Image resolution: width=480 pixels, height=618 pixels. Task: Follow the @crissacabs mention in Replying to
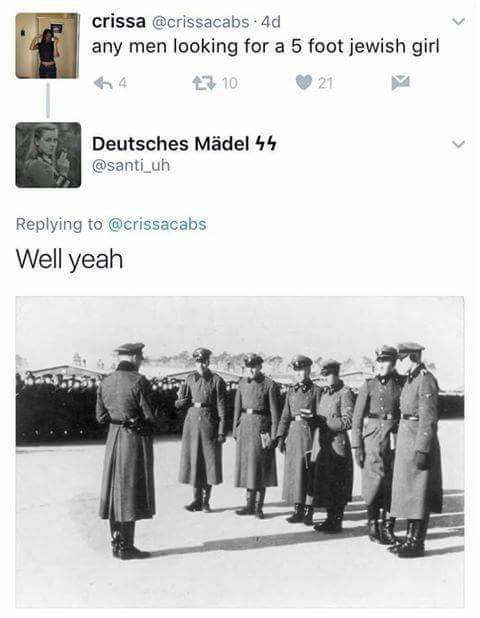click(157, 224)
